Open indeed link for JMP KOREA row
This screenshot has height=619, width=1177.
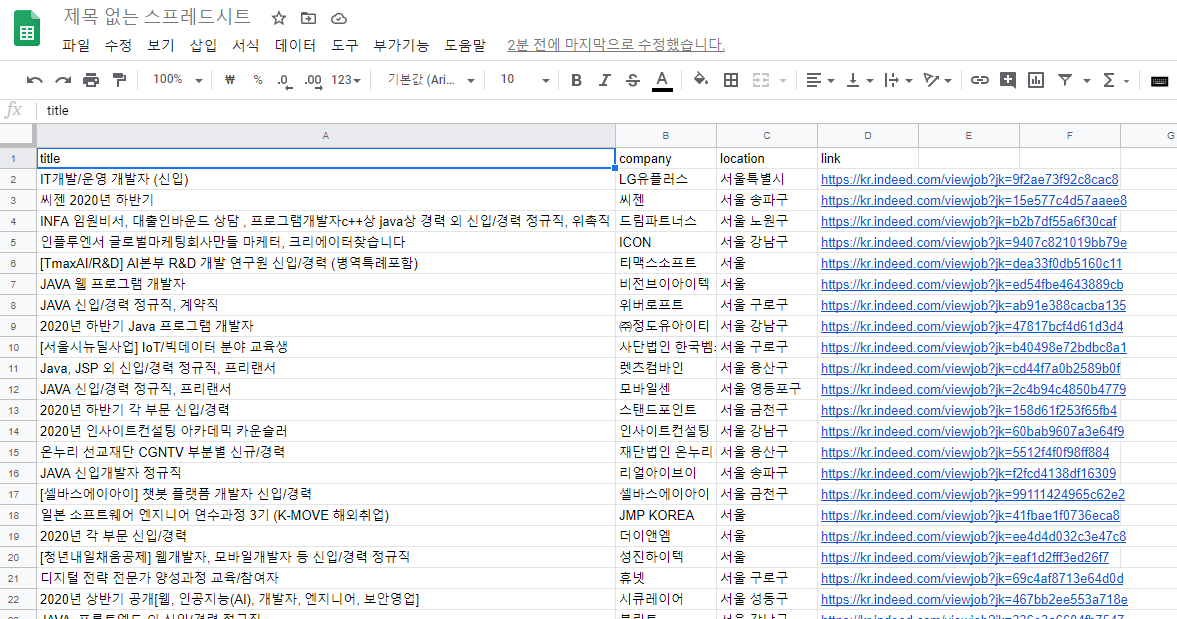click(970, 515)
